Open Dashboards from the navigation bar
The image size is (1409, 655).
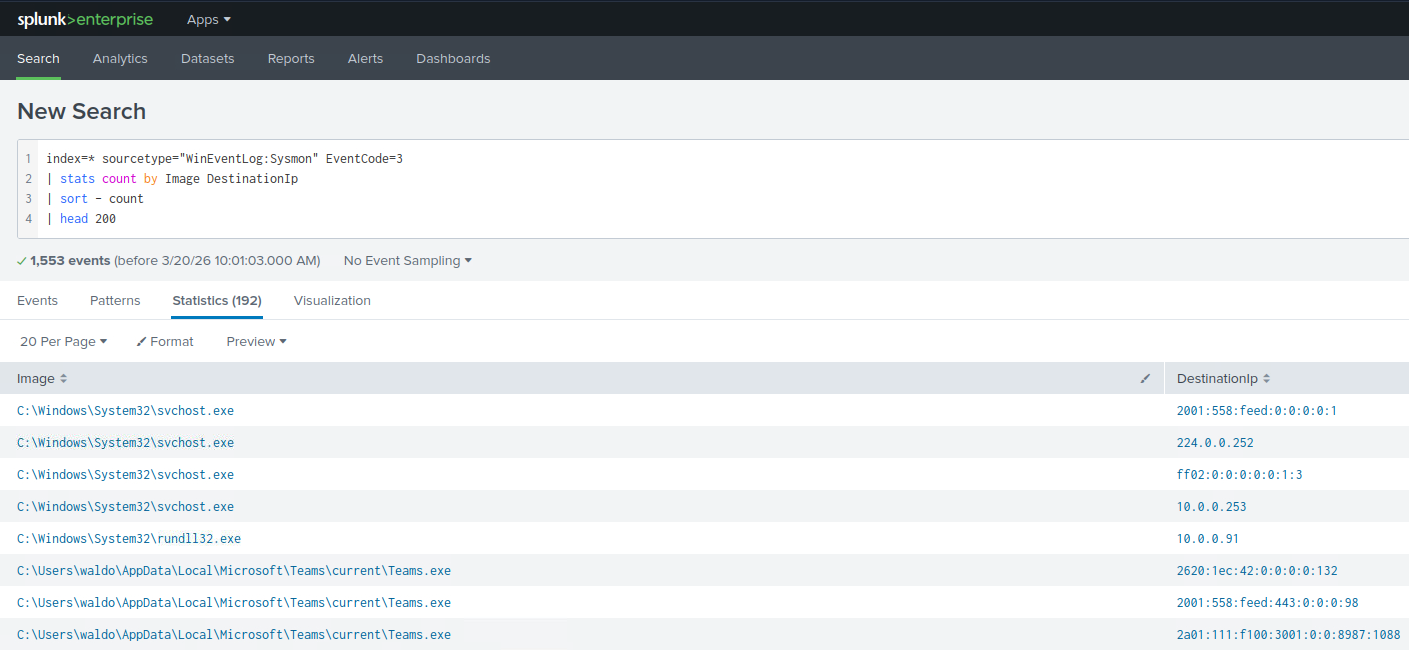click(x=453, y=59)
